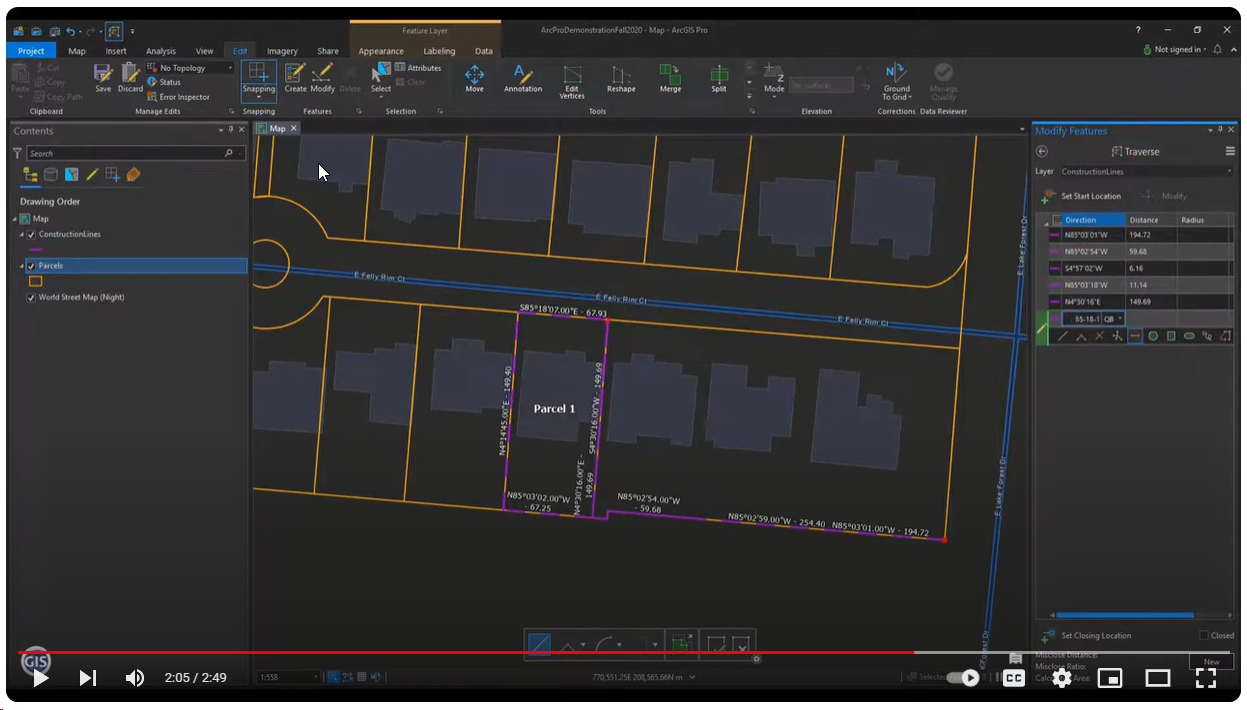Click the Distance column header
1247x710 pixels.
pos(1151,220)
